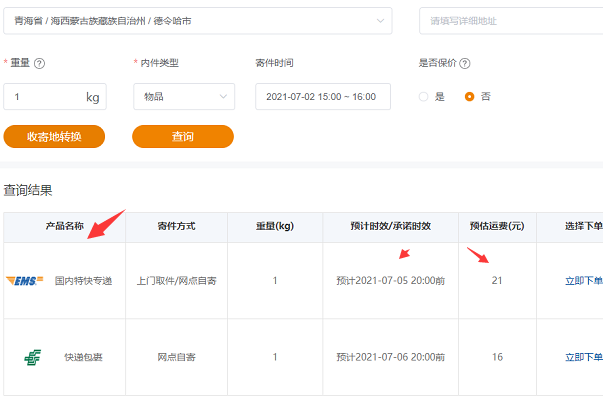Click the 查询 button
This screenshot has height=403, width=603.
(183, 137)
